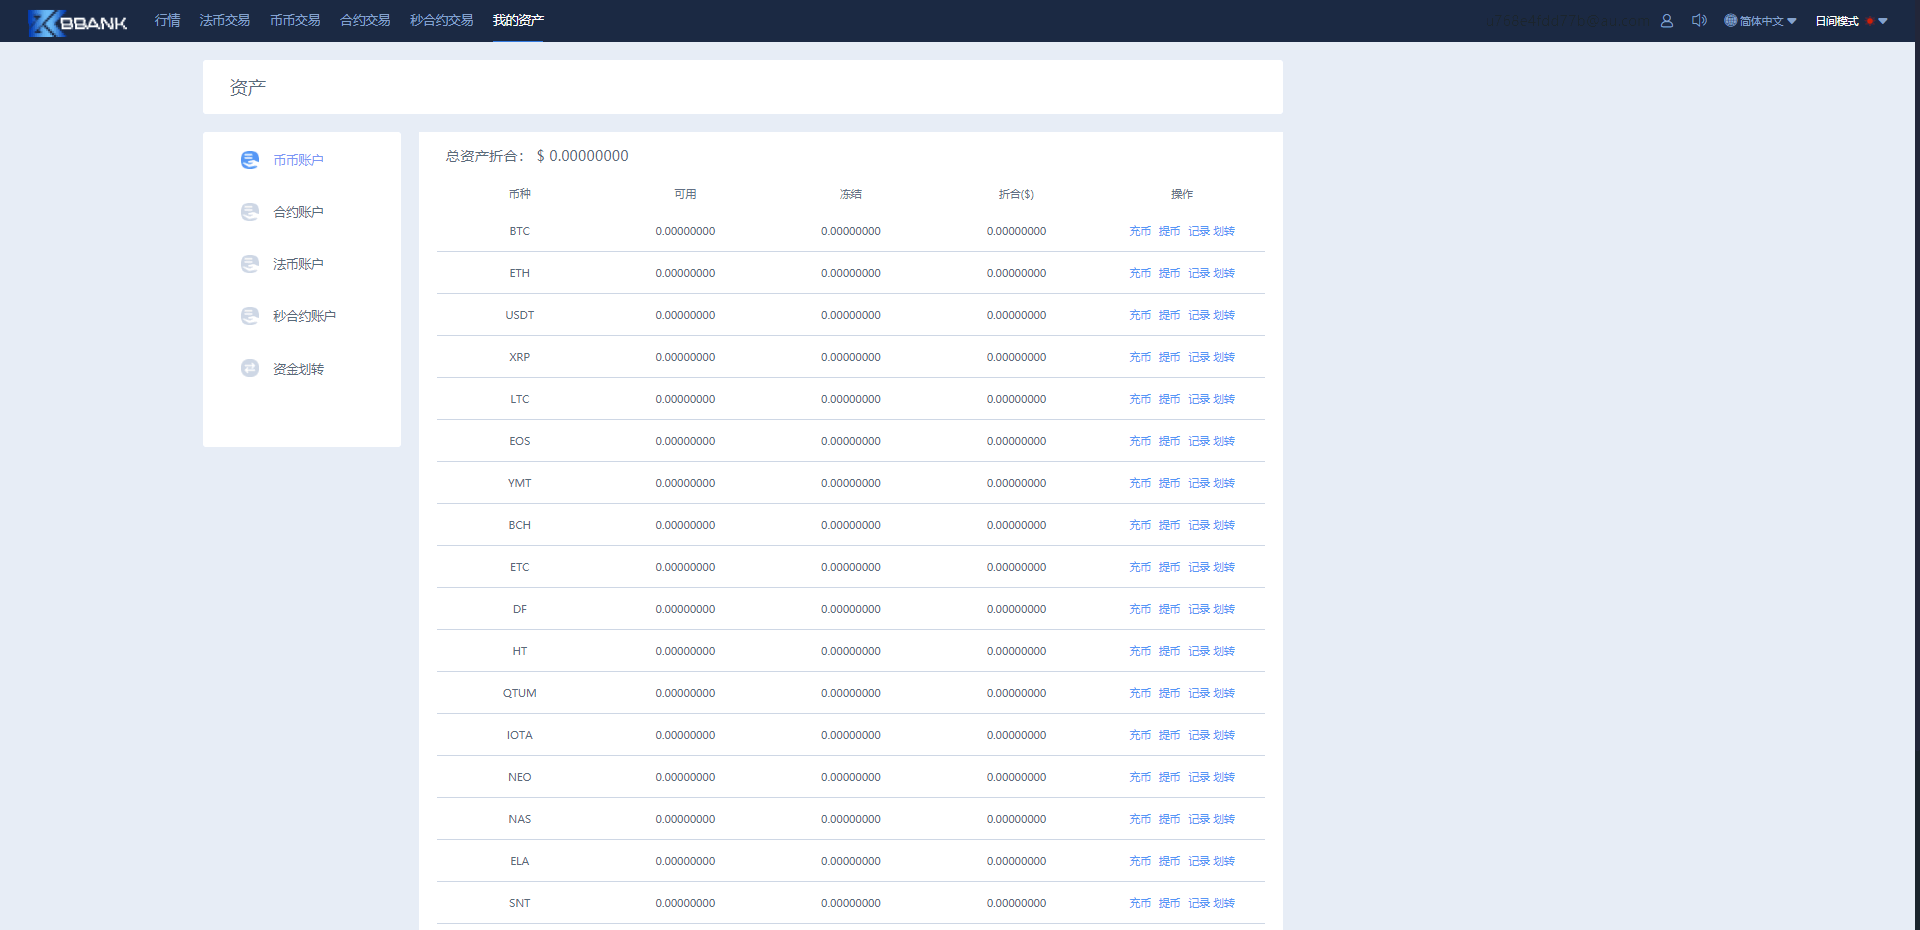Click the 合约账户 sidebar icon
This screenshot has width=1920, height=930.
(x=250, y=212)
